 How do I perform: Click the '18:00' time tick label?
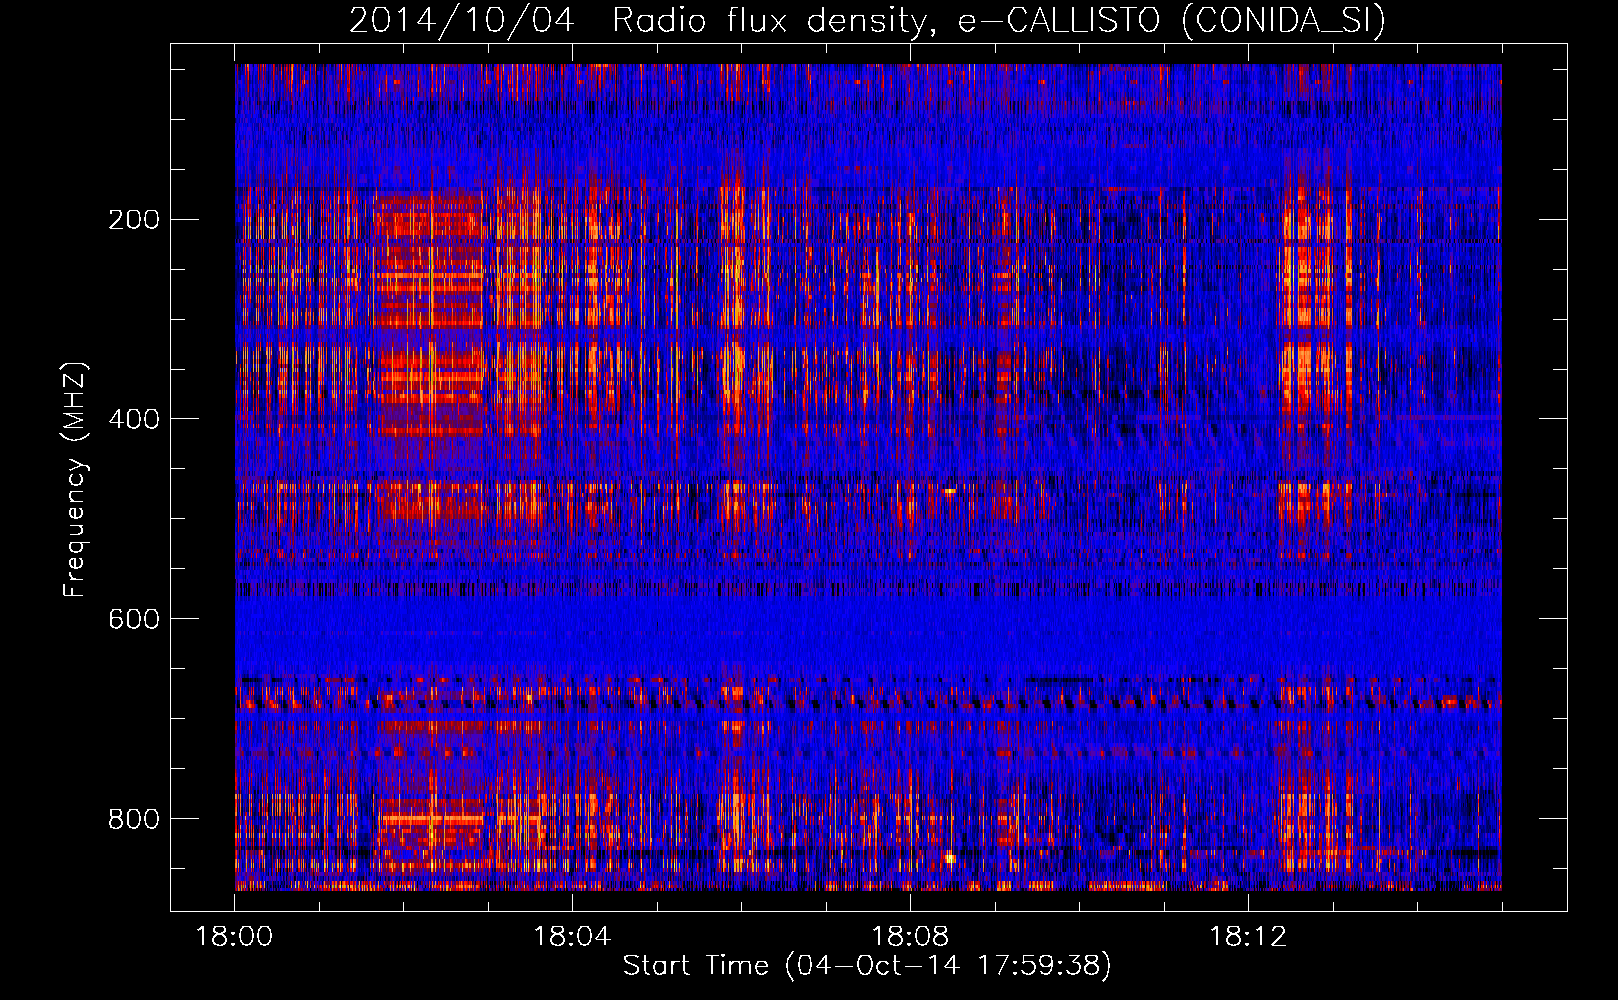234,937
